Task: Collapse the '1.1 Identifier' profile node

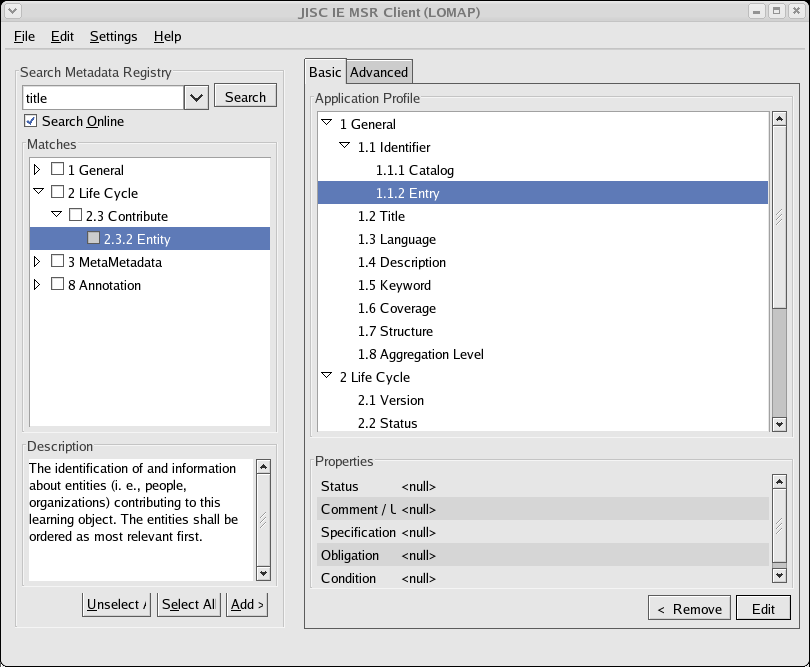Action: 345,146
